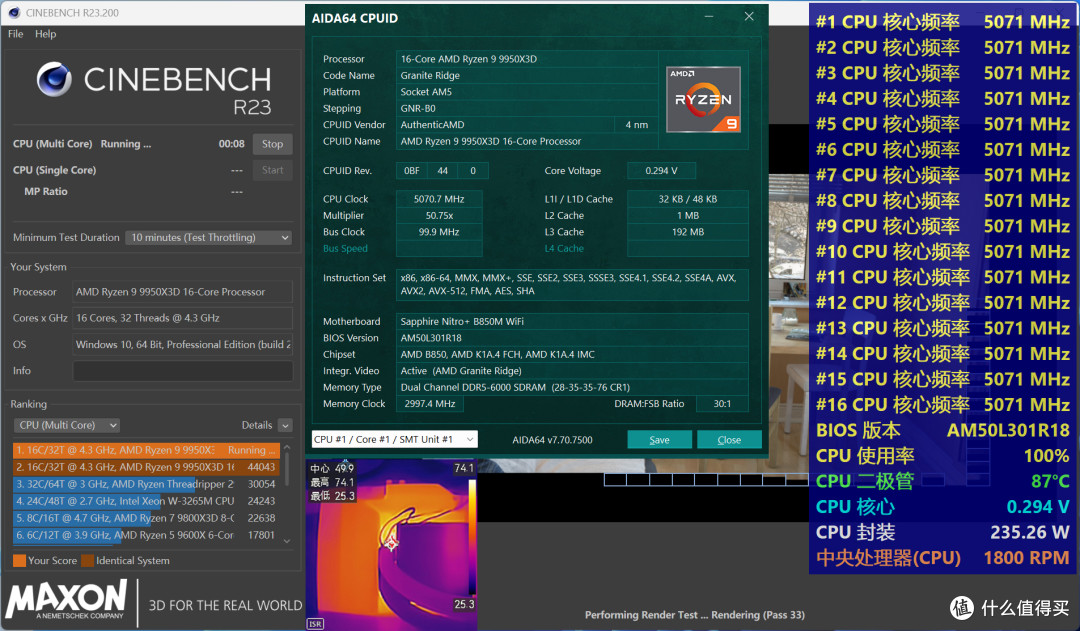Click the BIOS Version value AM50L301R18
This screenshot has height=631, width=1080.
click(572, 338)
